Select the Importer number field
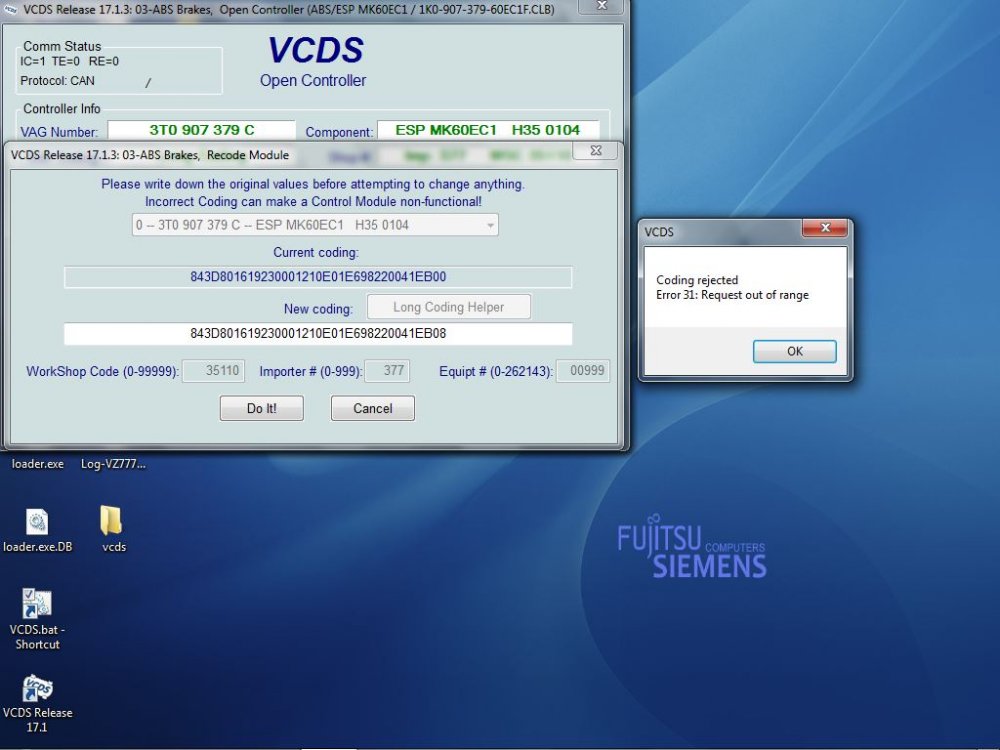This screenshot has height=750, width=1000. pyautogui.click(x=386, y=371)
